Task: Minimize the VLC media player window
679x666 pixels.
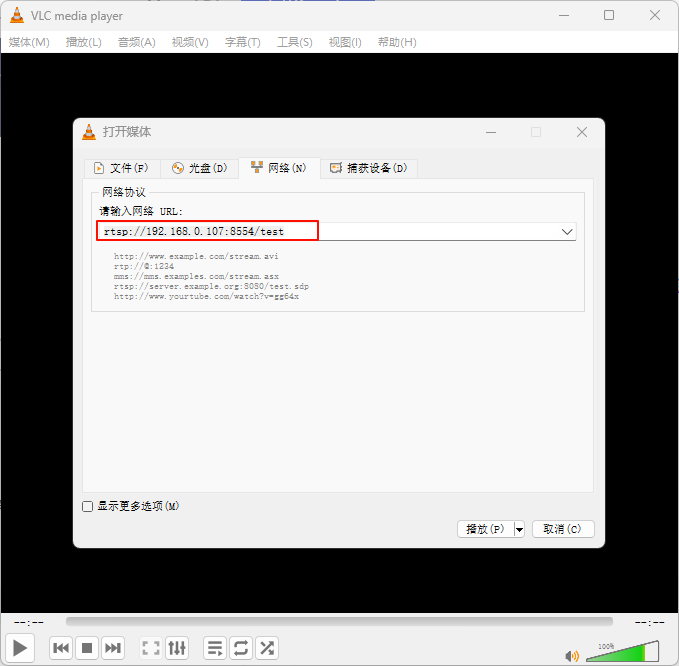Action: 564,15
